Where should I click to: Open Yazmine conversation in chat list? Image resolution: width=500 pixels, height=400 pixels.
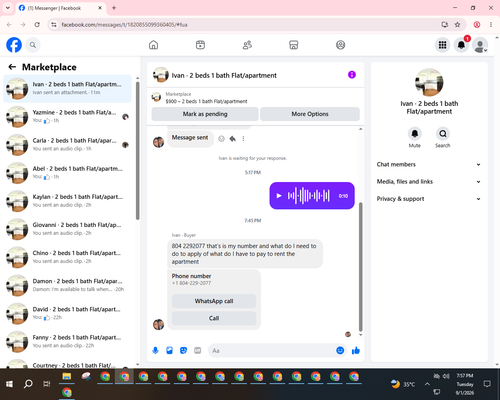67,117
